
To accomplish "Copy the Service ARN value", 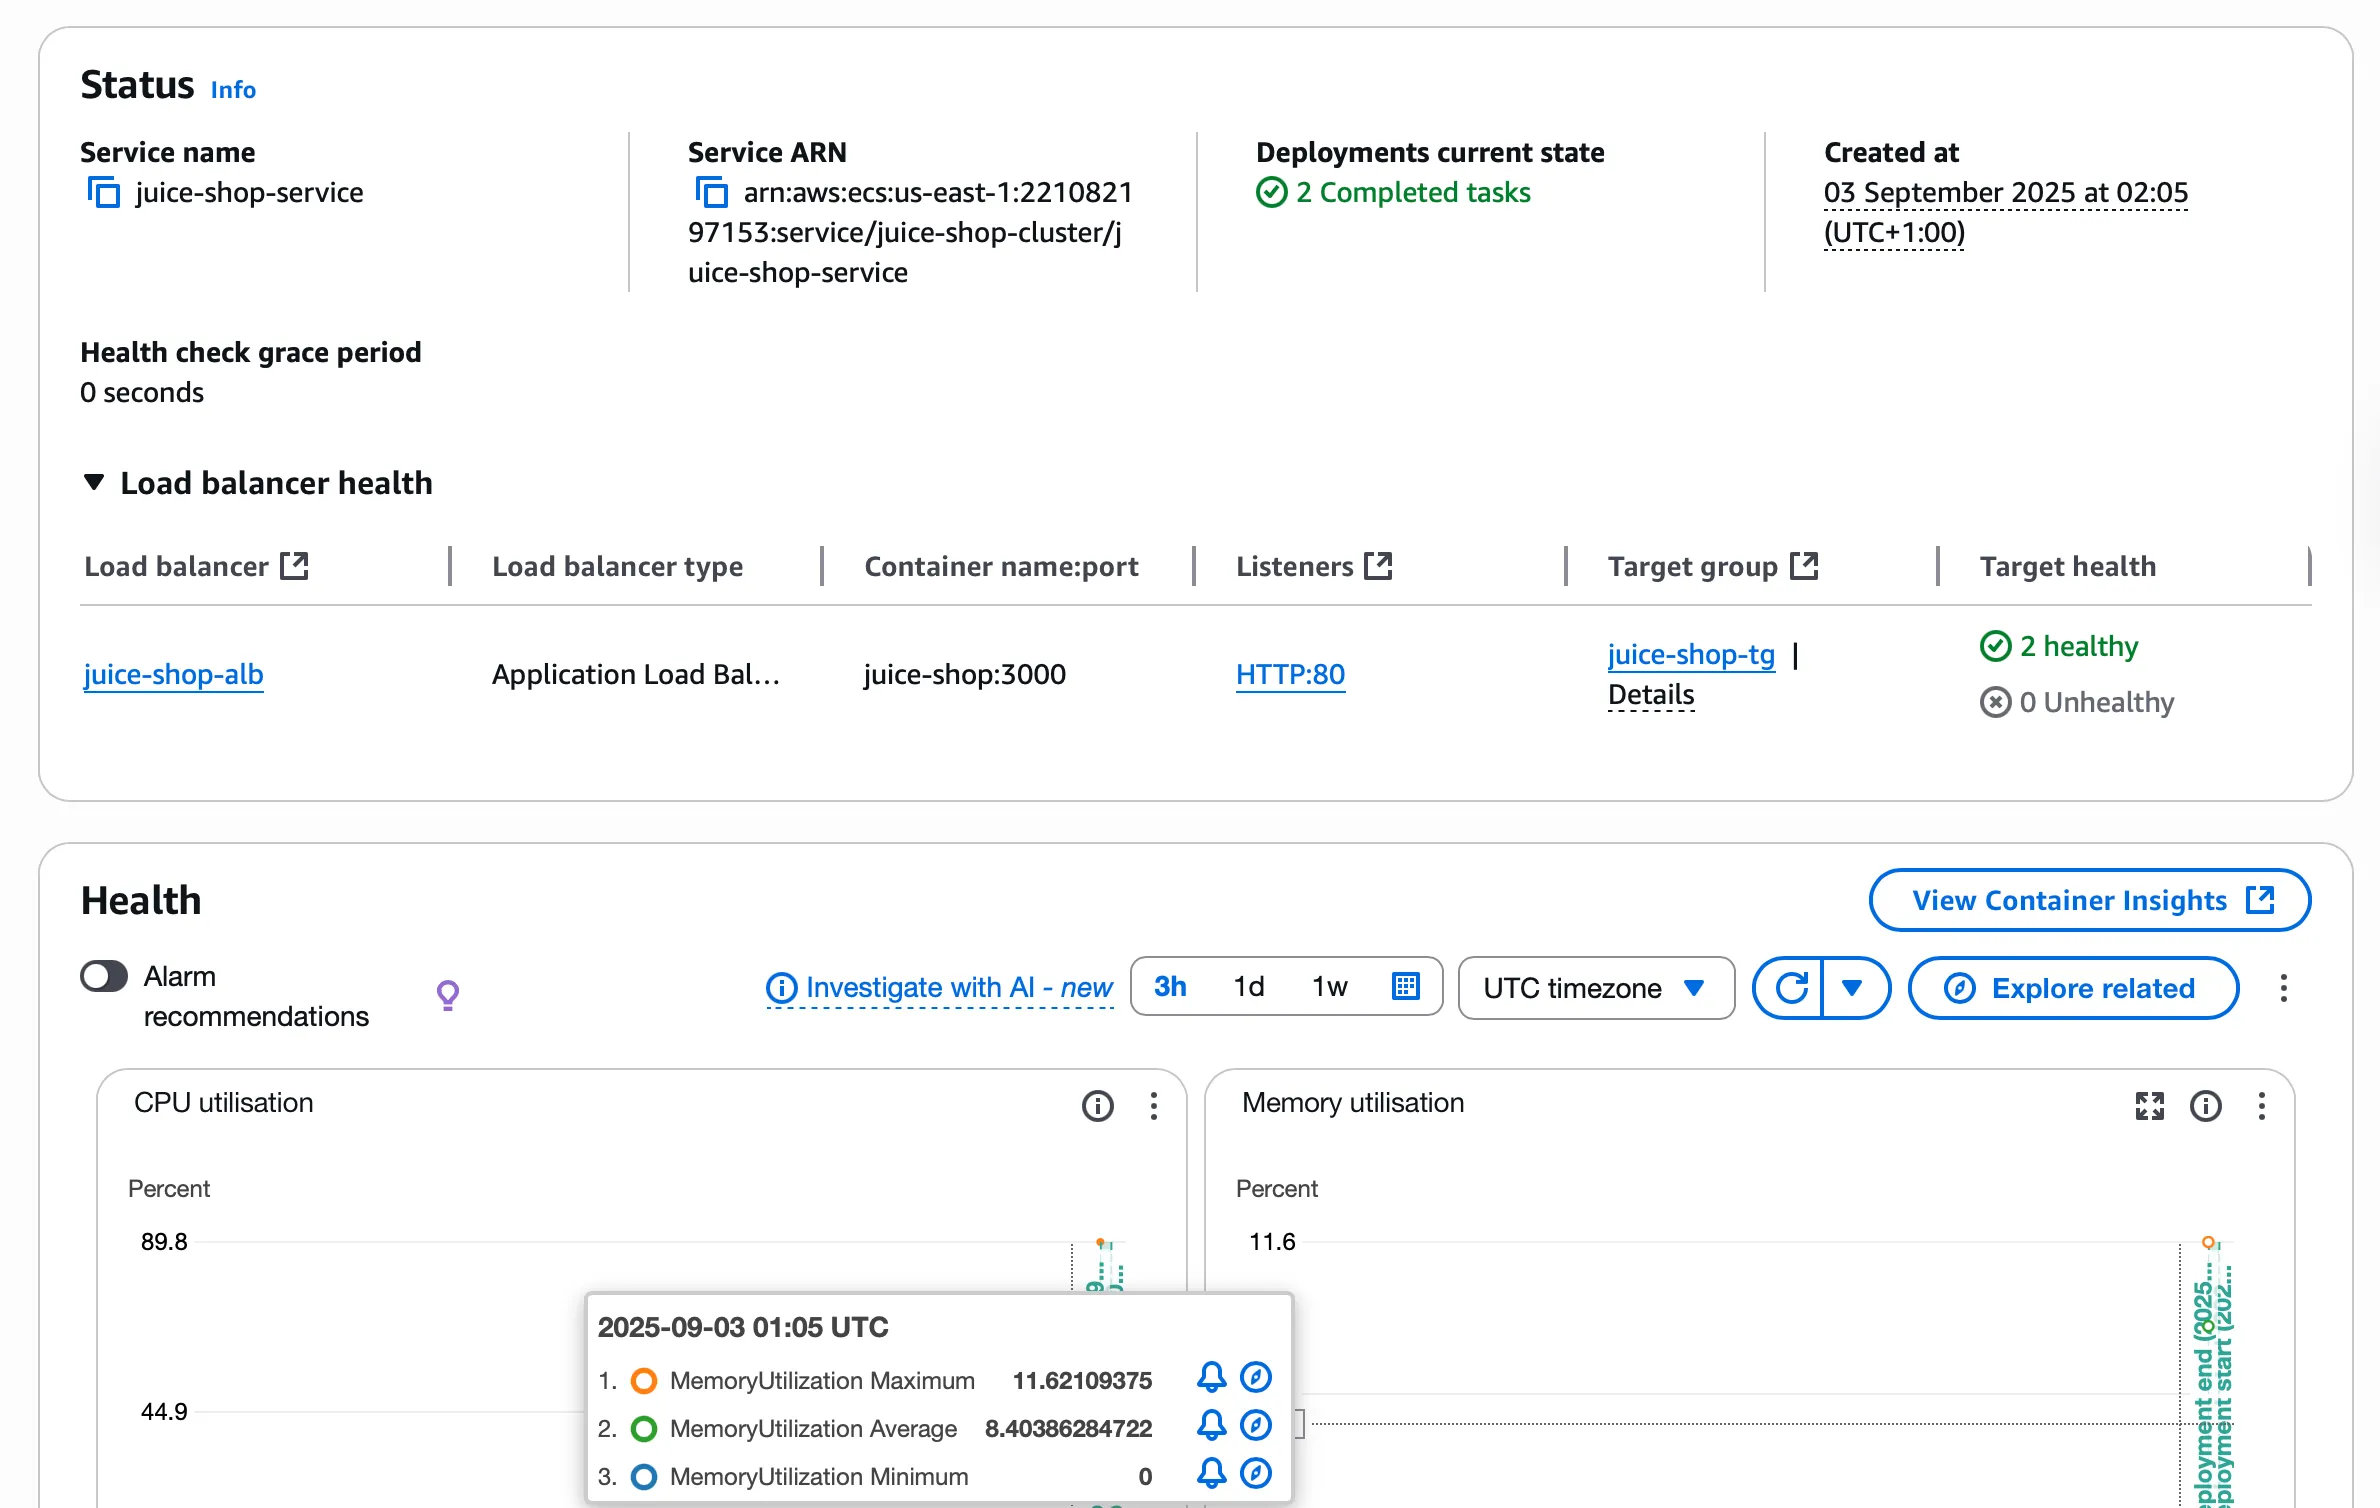I will pyautogui.click(x=711, y=192).
